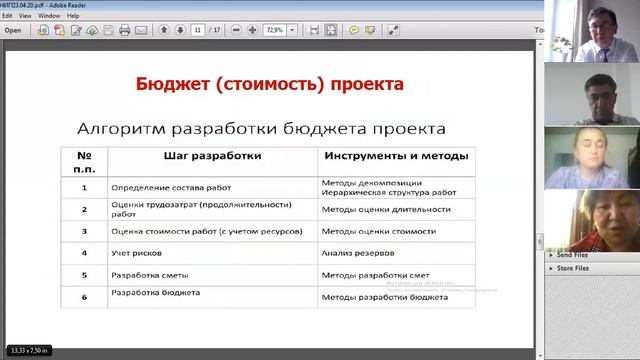640x360 pixels.
Task: Click the fit width scrolling icon
Action: (314, 30)
